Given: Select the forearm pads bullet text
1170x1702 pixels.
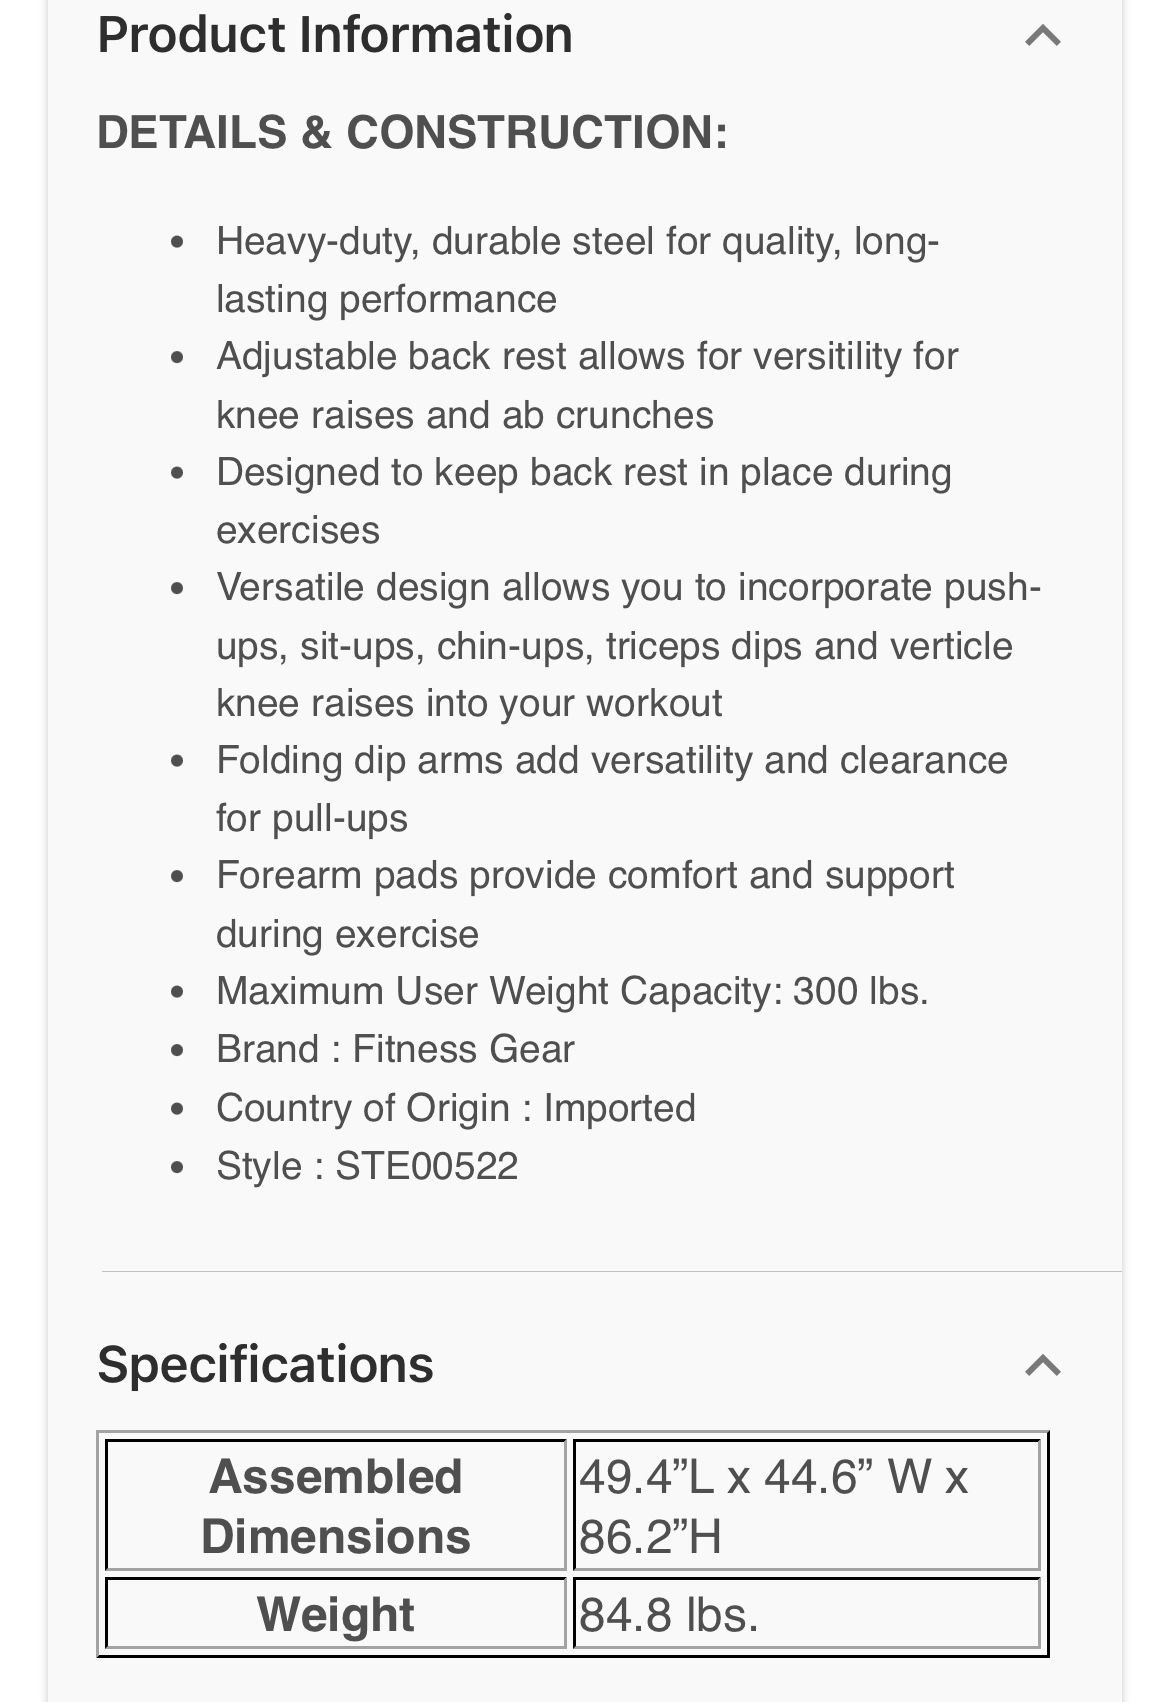Looking at the screenshot, I should (x=585, y=904).
